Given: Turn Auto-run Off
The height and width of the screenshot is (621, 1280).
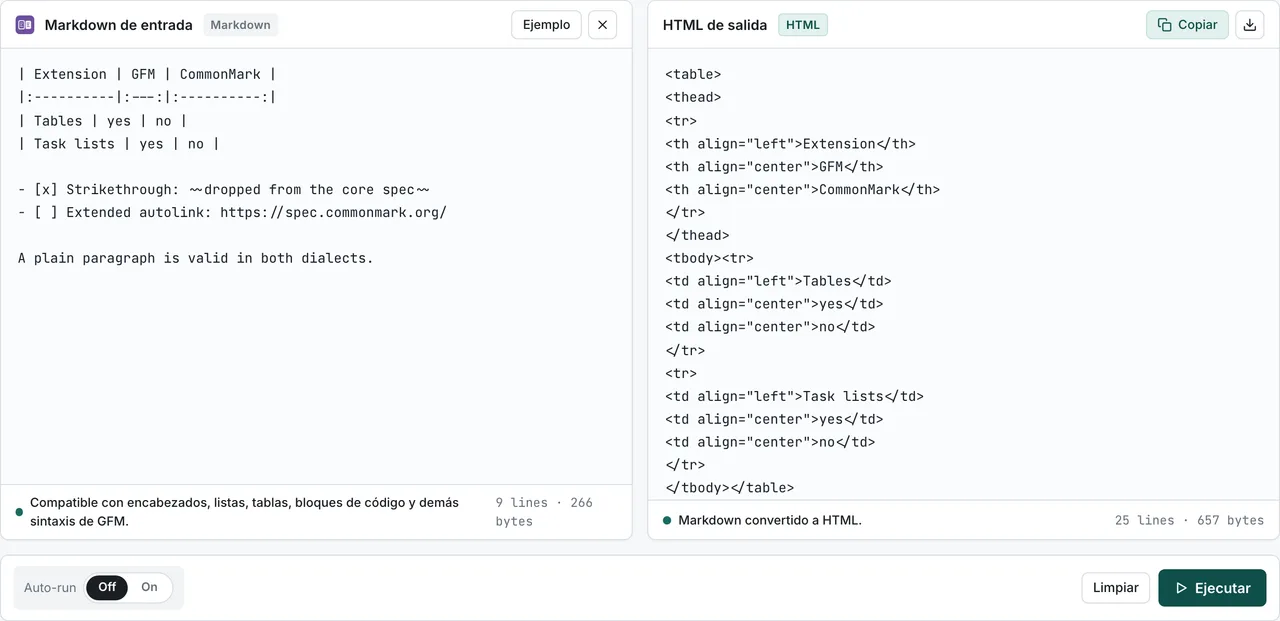Looking at the screenshot, I should pos(107,588).
